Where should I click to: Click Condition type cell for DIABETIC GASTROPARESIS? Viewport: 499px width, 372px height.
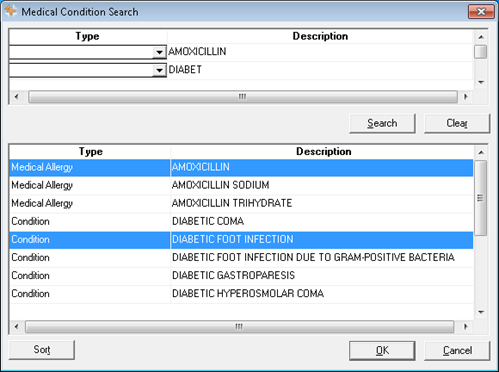(x=90, y=276)
